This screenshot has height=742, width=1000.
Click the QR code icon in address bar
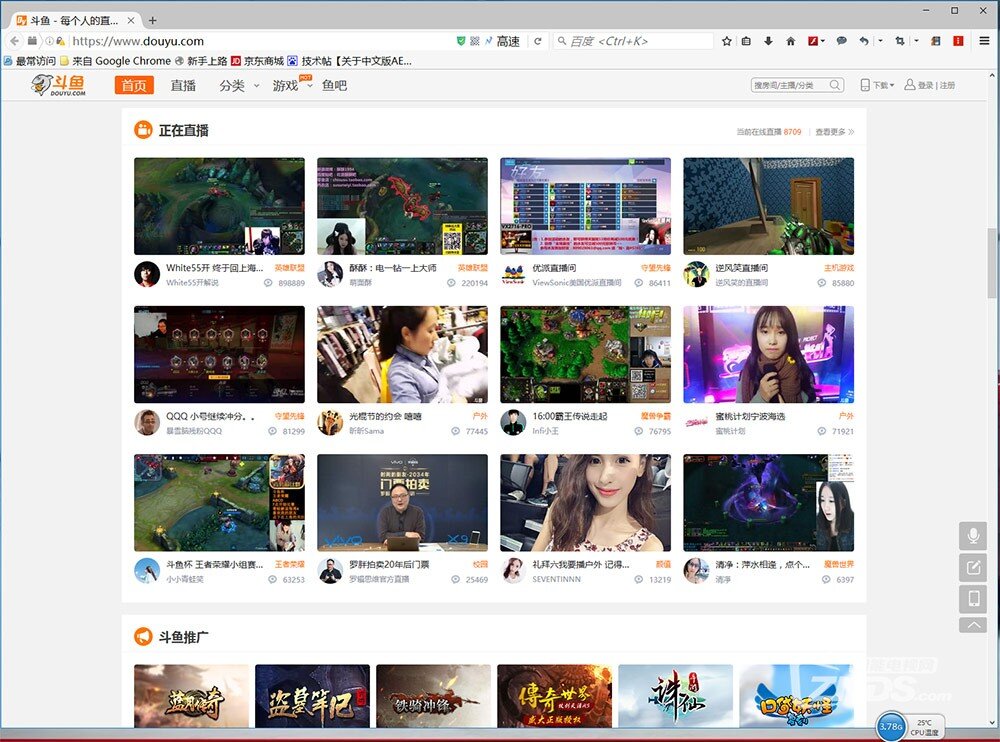click(474, 41)
